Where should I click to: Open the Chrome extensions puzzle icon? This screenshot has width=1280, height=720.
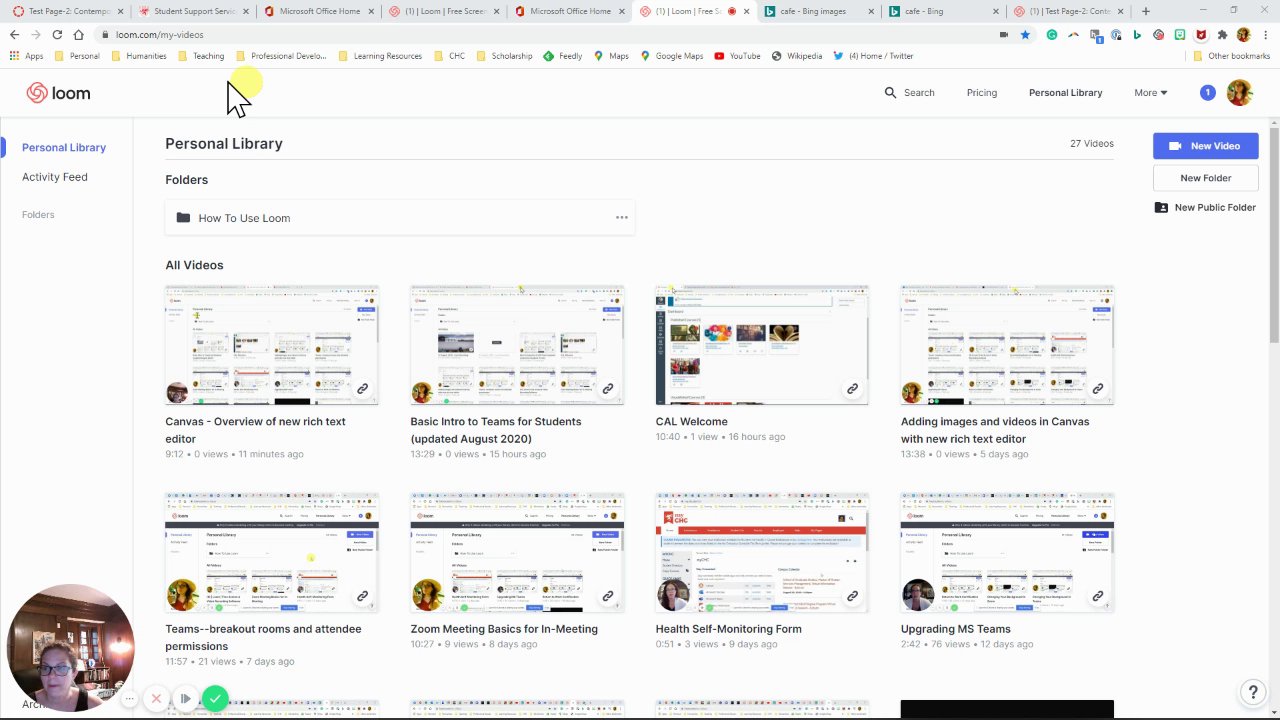pyautogui.click(x=1222, y=34)
